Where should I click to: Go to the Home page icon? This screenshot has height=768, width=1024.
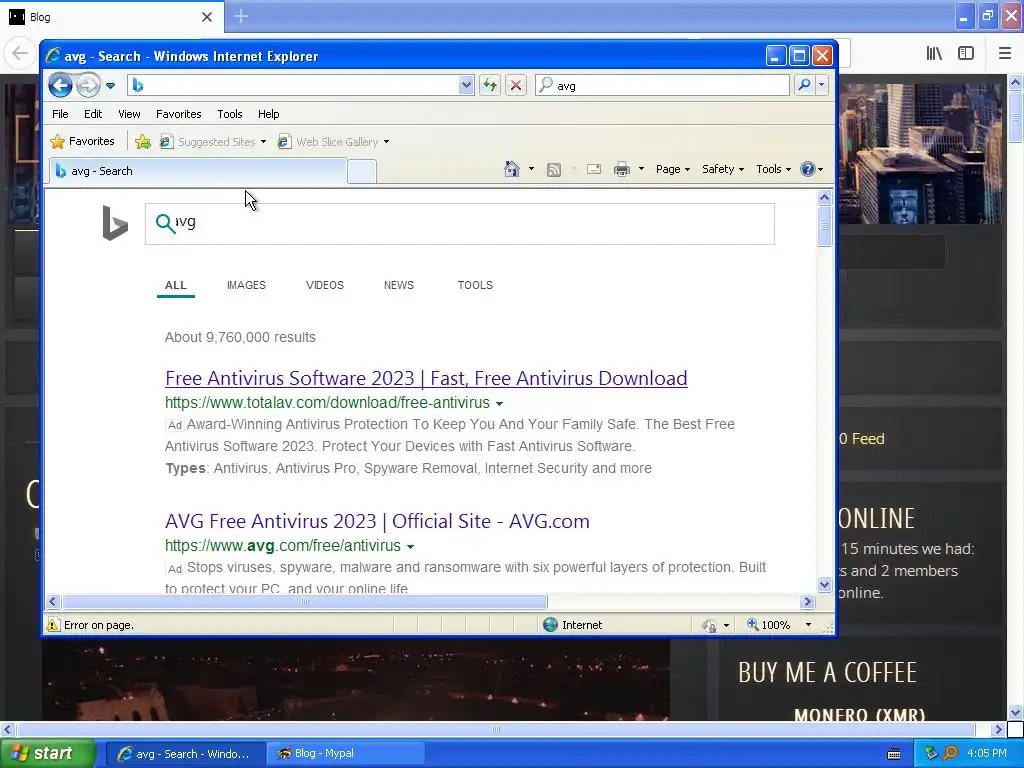[x=512, y=169]
